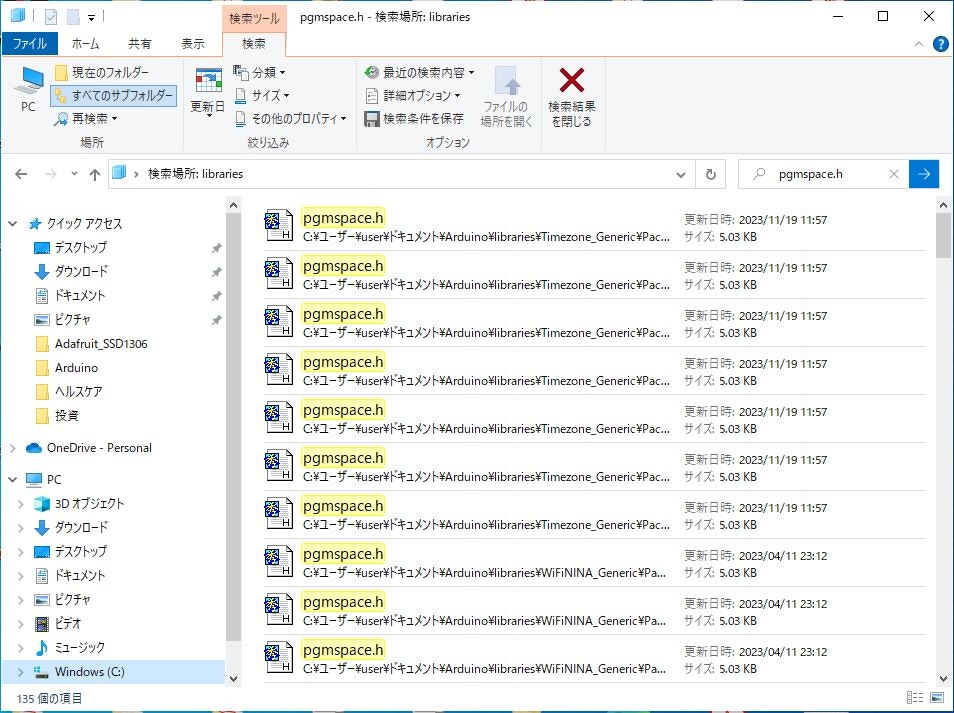Switch to the 表示 ribbon tab
This screenshot has height=713, width=954.
tap(193, 43)
